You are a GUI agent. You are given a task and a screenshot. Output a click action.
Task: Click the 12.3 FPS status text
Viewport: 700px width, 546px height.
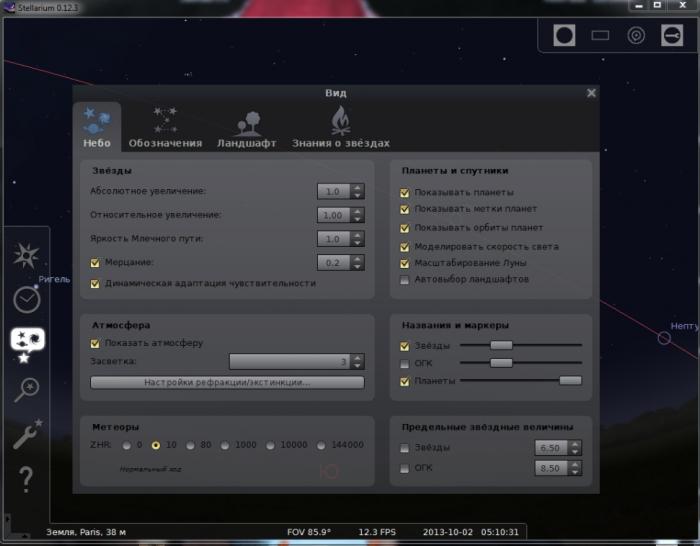click(x=377, y=532)
